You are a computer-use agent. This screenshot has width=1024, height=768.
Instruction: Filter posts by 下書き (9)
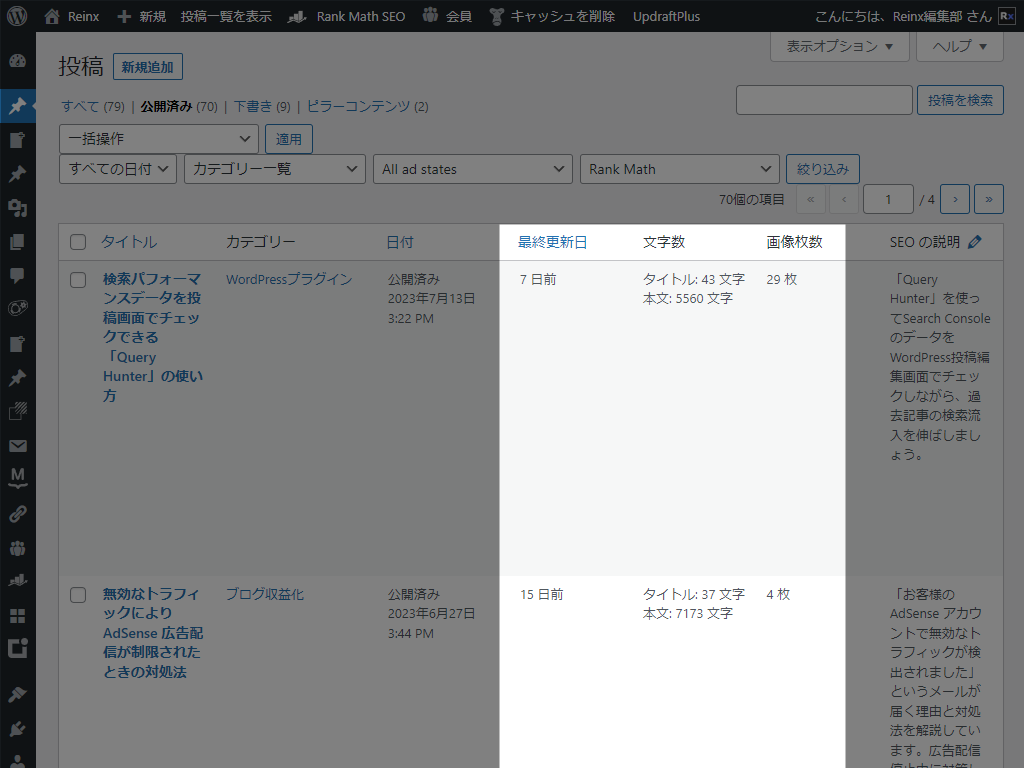tap(262, 106)
